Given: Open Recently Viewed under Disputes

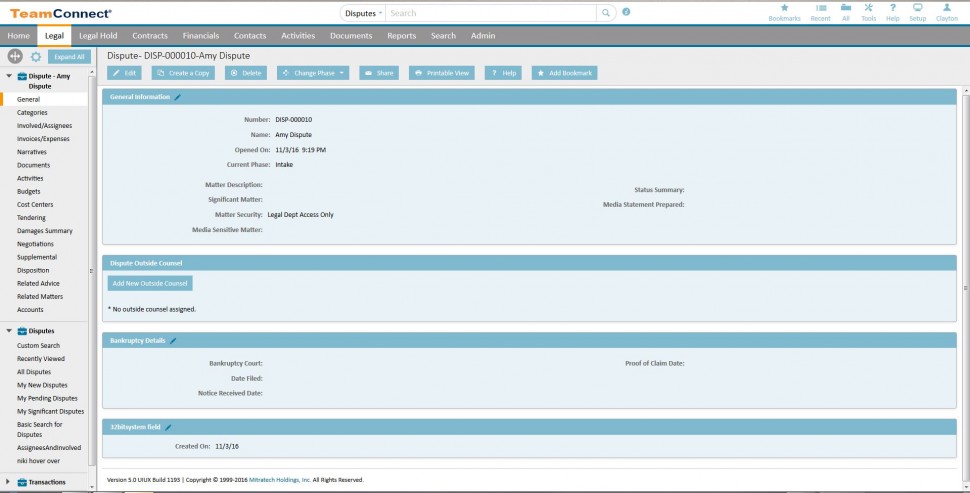Looking at the screenshot, I should [41, 359].
